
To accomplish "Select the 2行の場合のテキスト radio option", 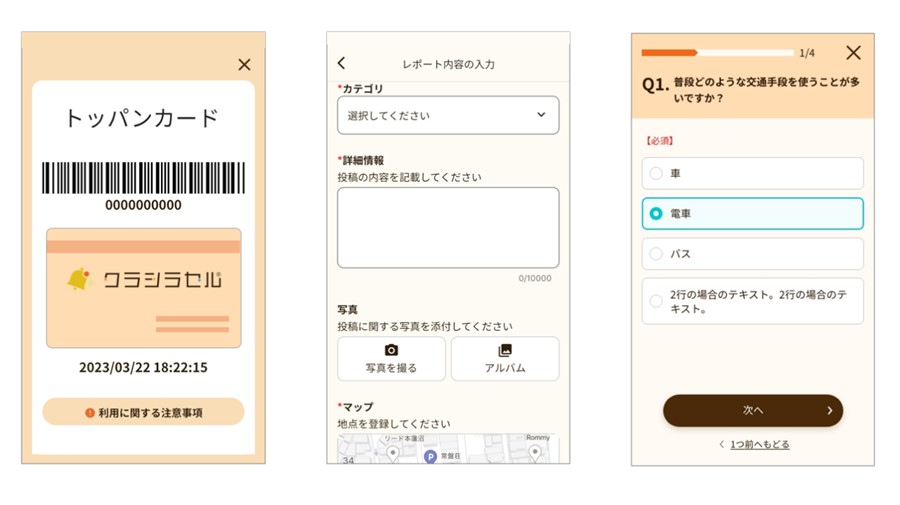I will click(752, 301).
